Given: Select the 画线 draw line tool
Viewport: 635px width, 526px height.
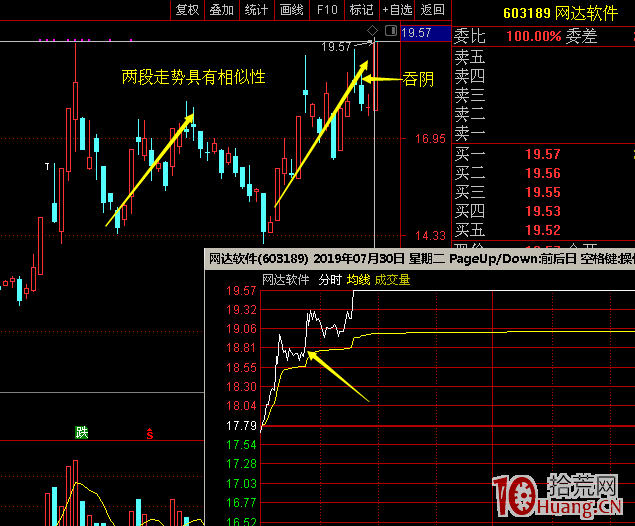Looking at the screenshot, I should pyautogui.click(x=292, y=9).
